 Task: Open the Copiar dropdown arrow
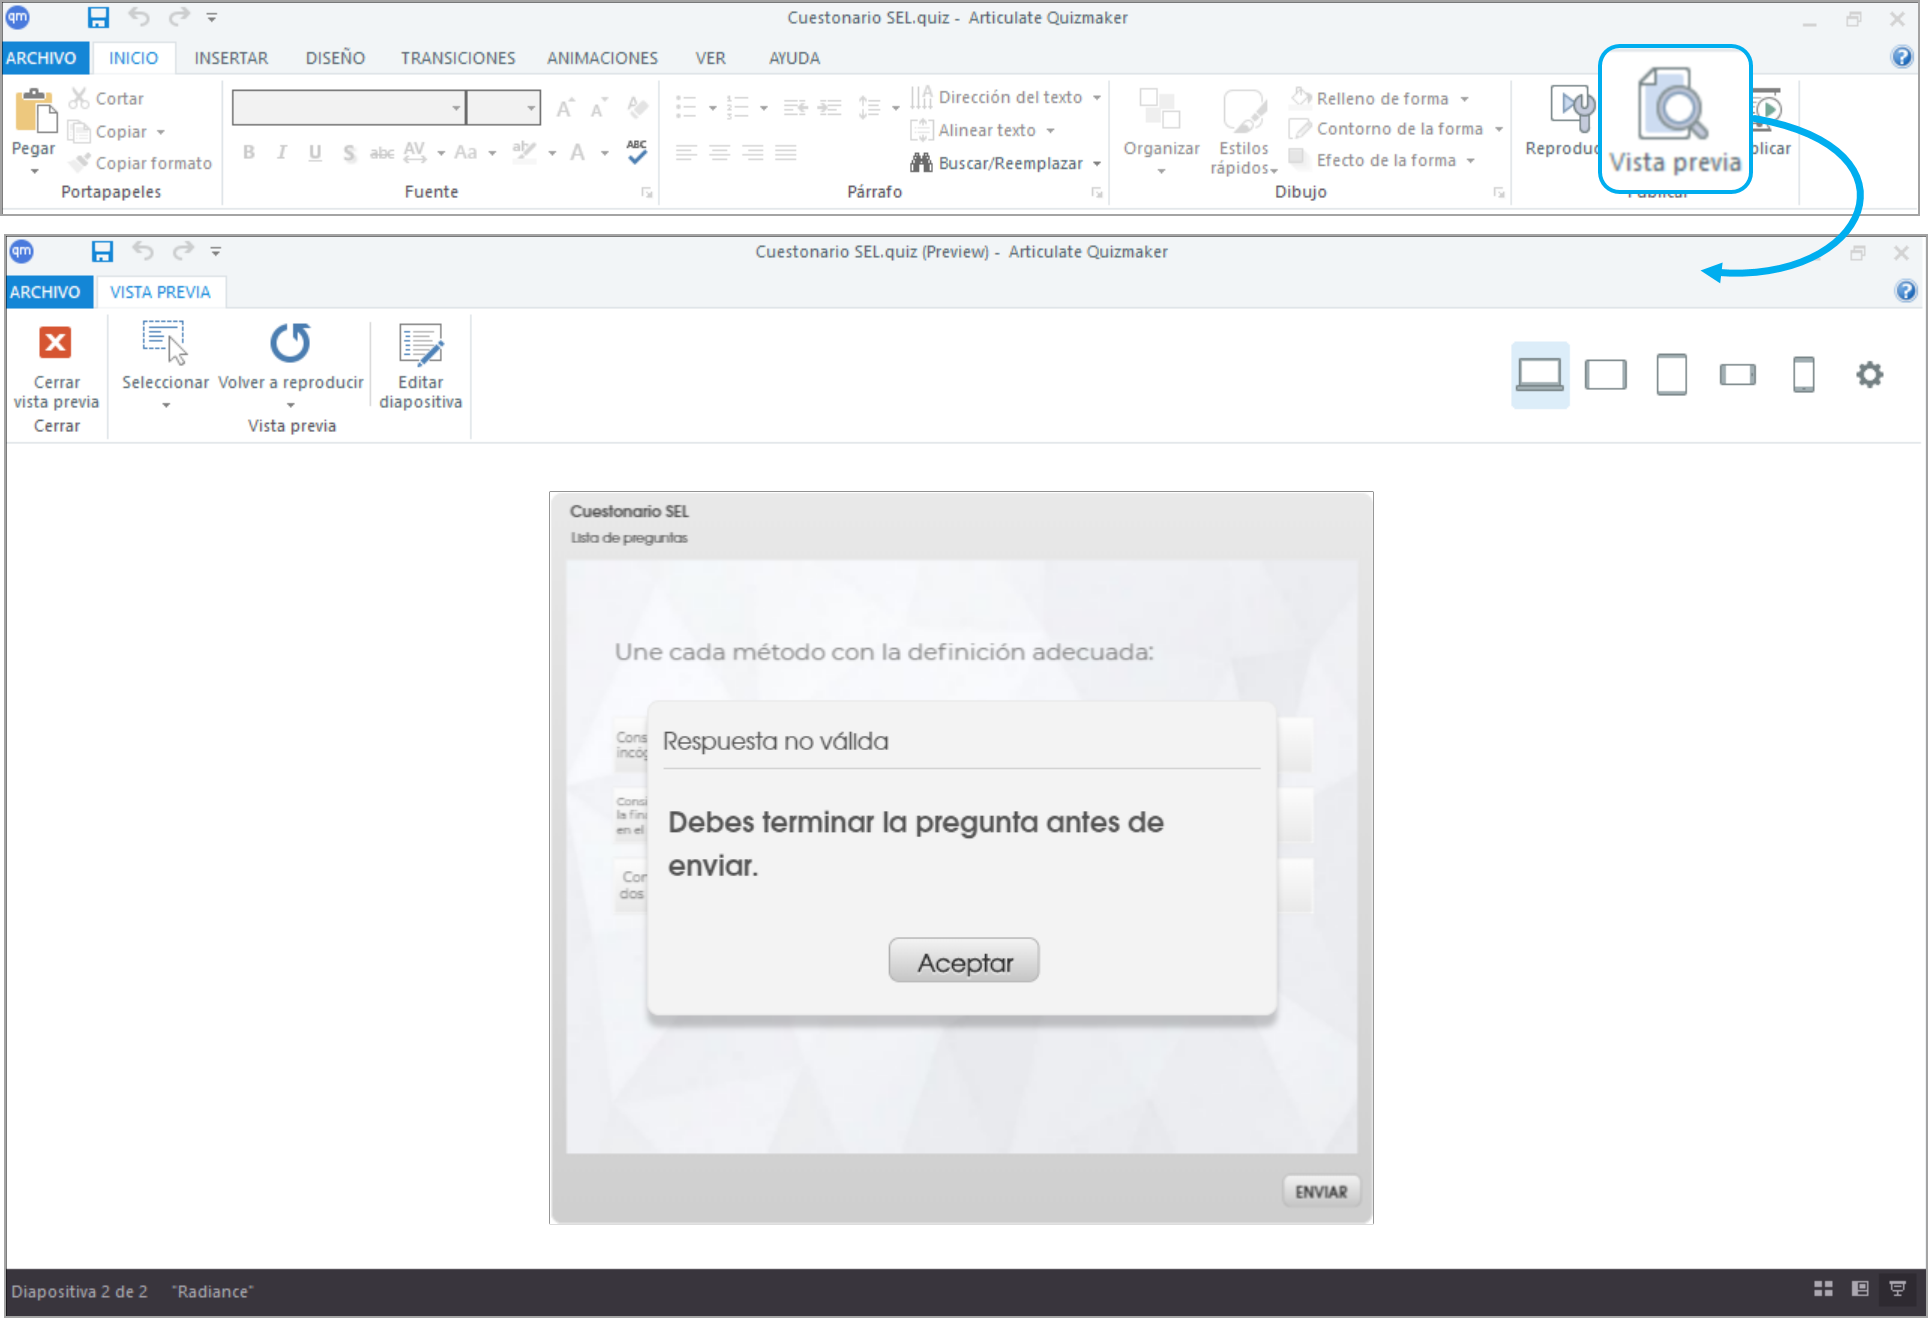pos(161,132)
